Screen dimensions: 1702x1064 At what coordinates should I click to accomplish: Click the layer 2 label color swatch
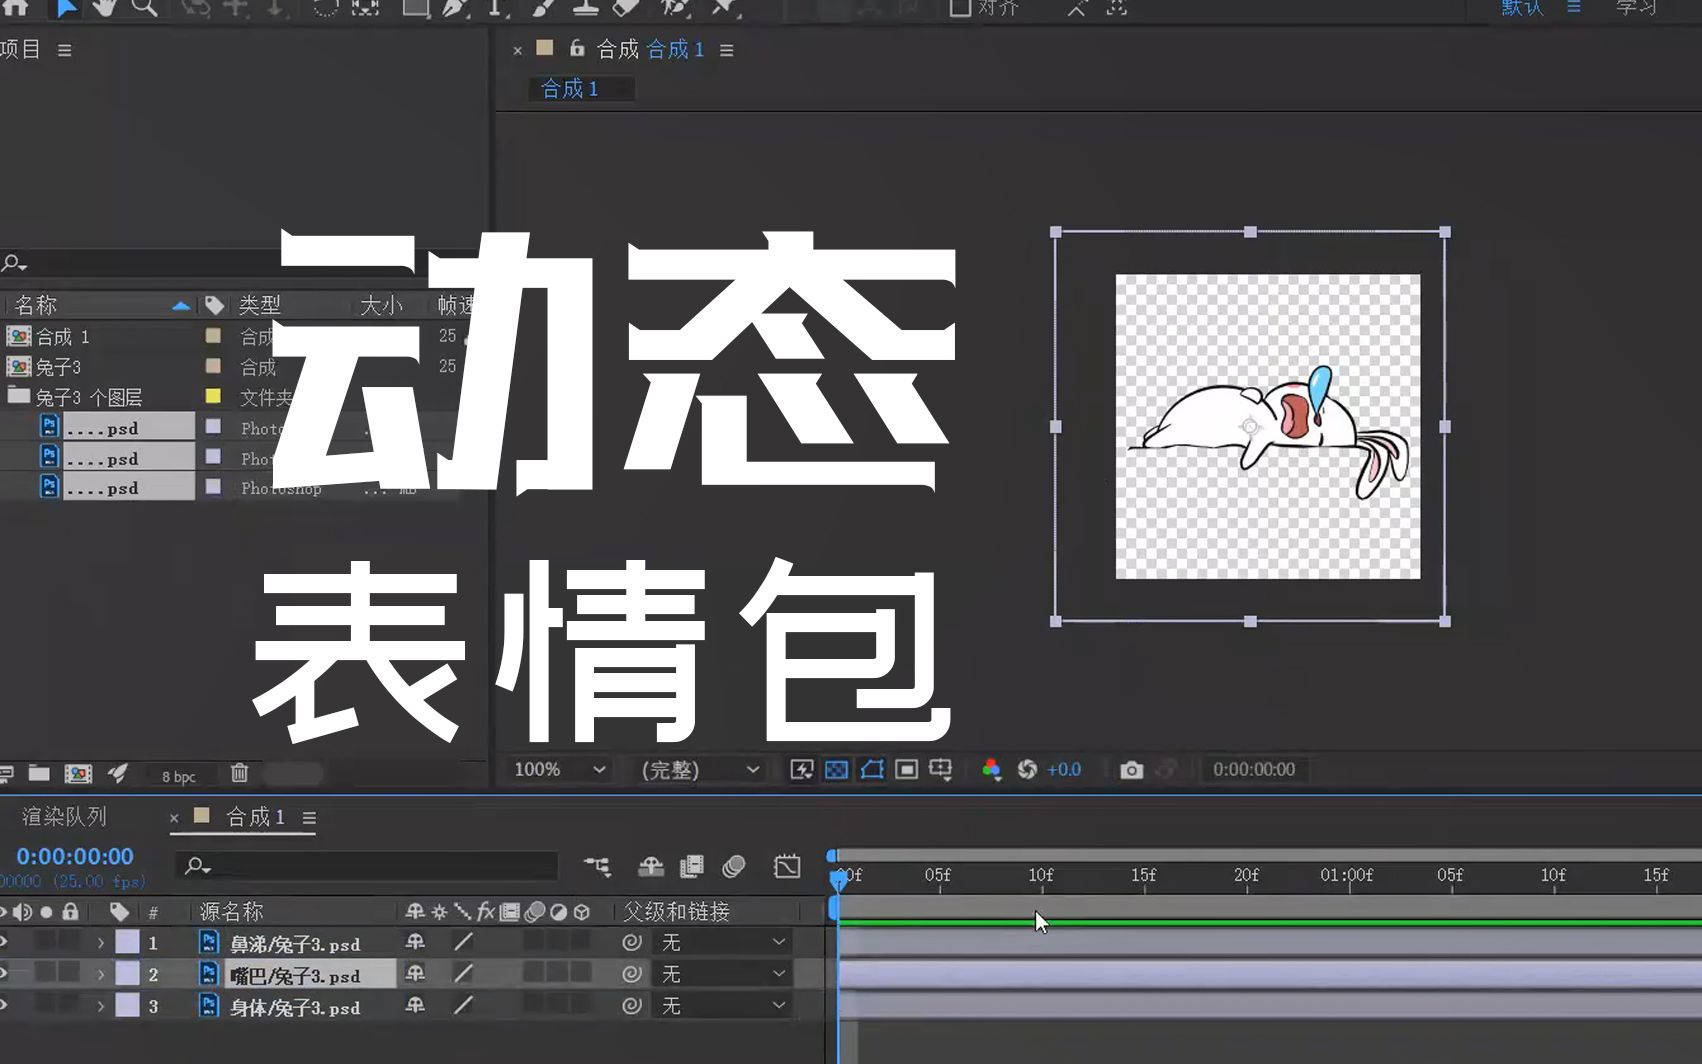(x=125, y=972)
